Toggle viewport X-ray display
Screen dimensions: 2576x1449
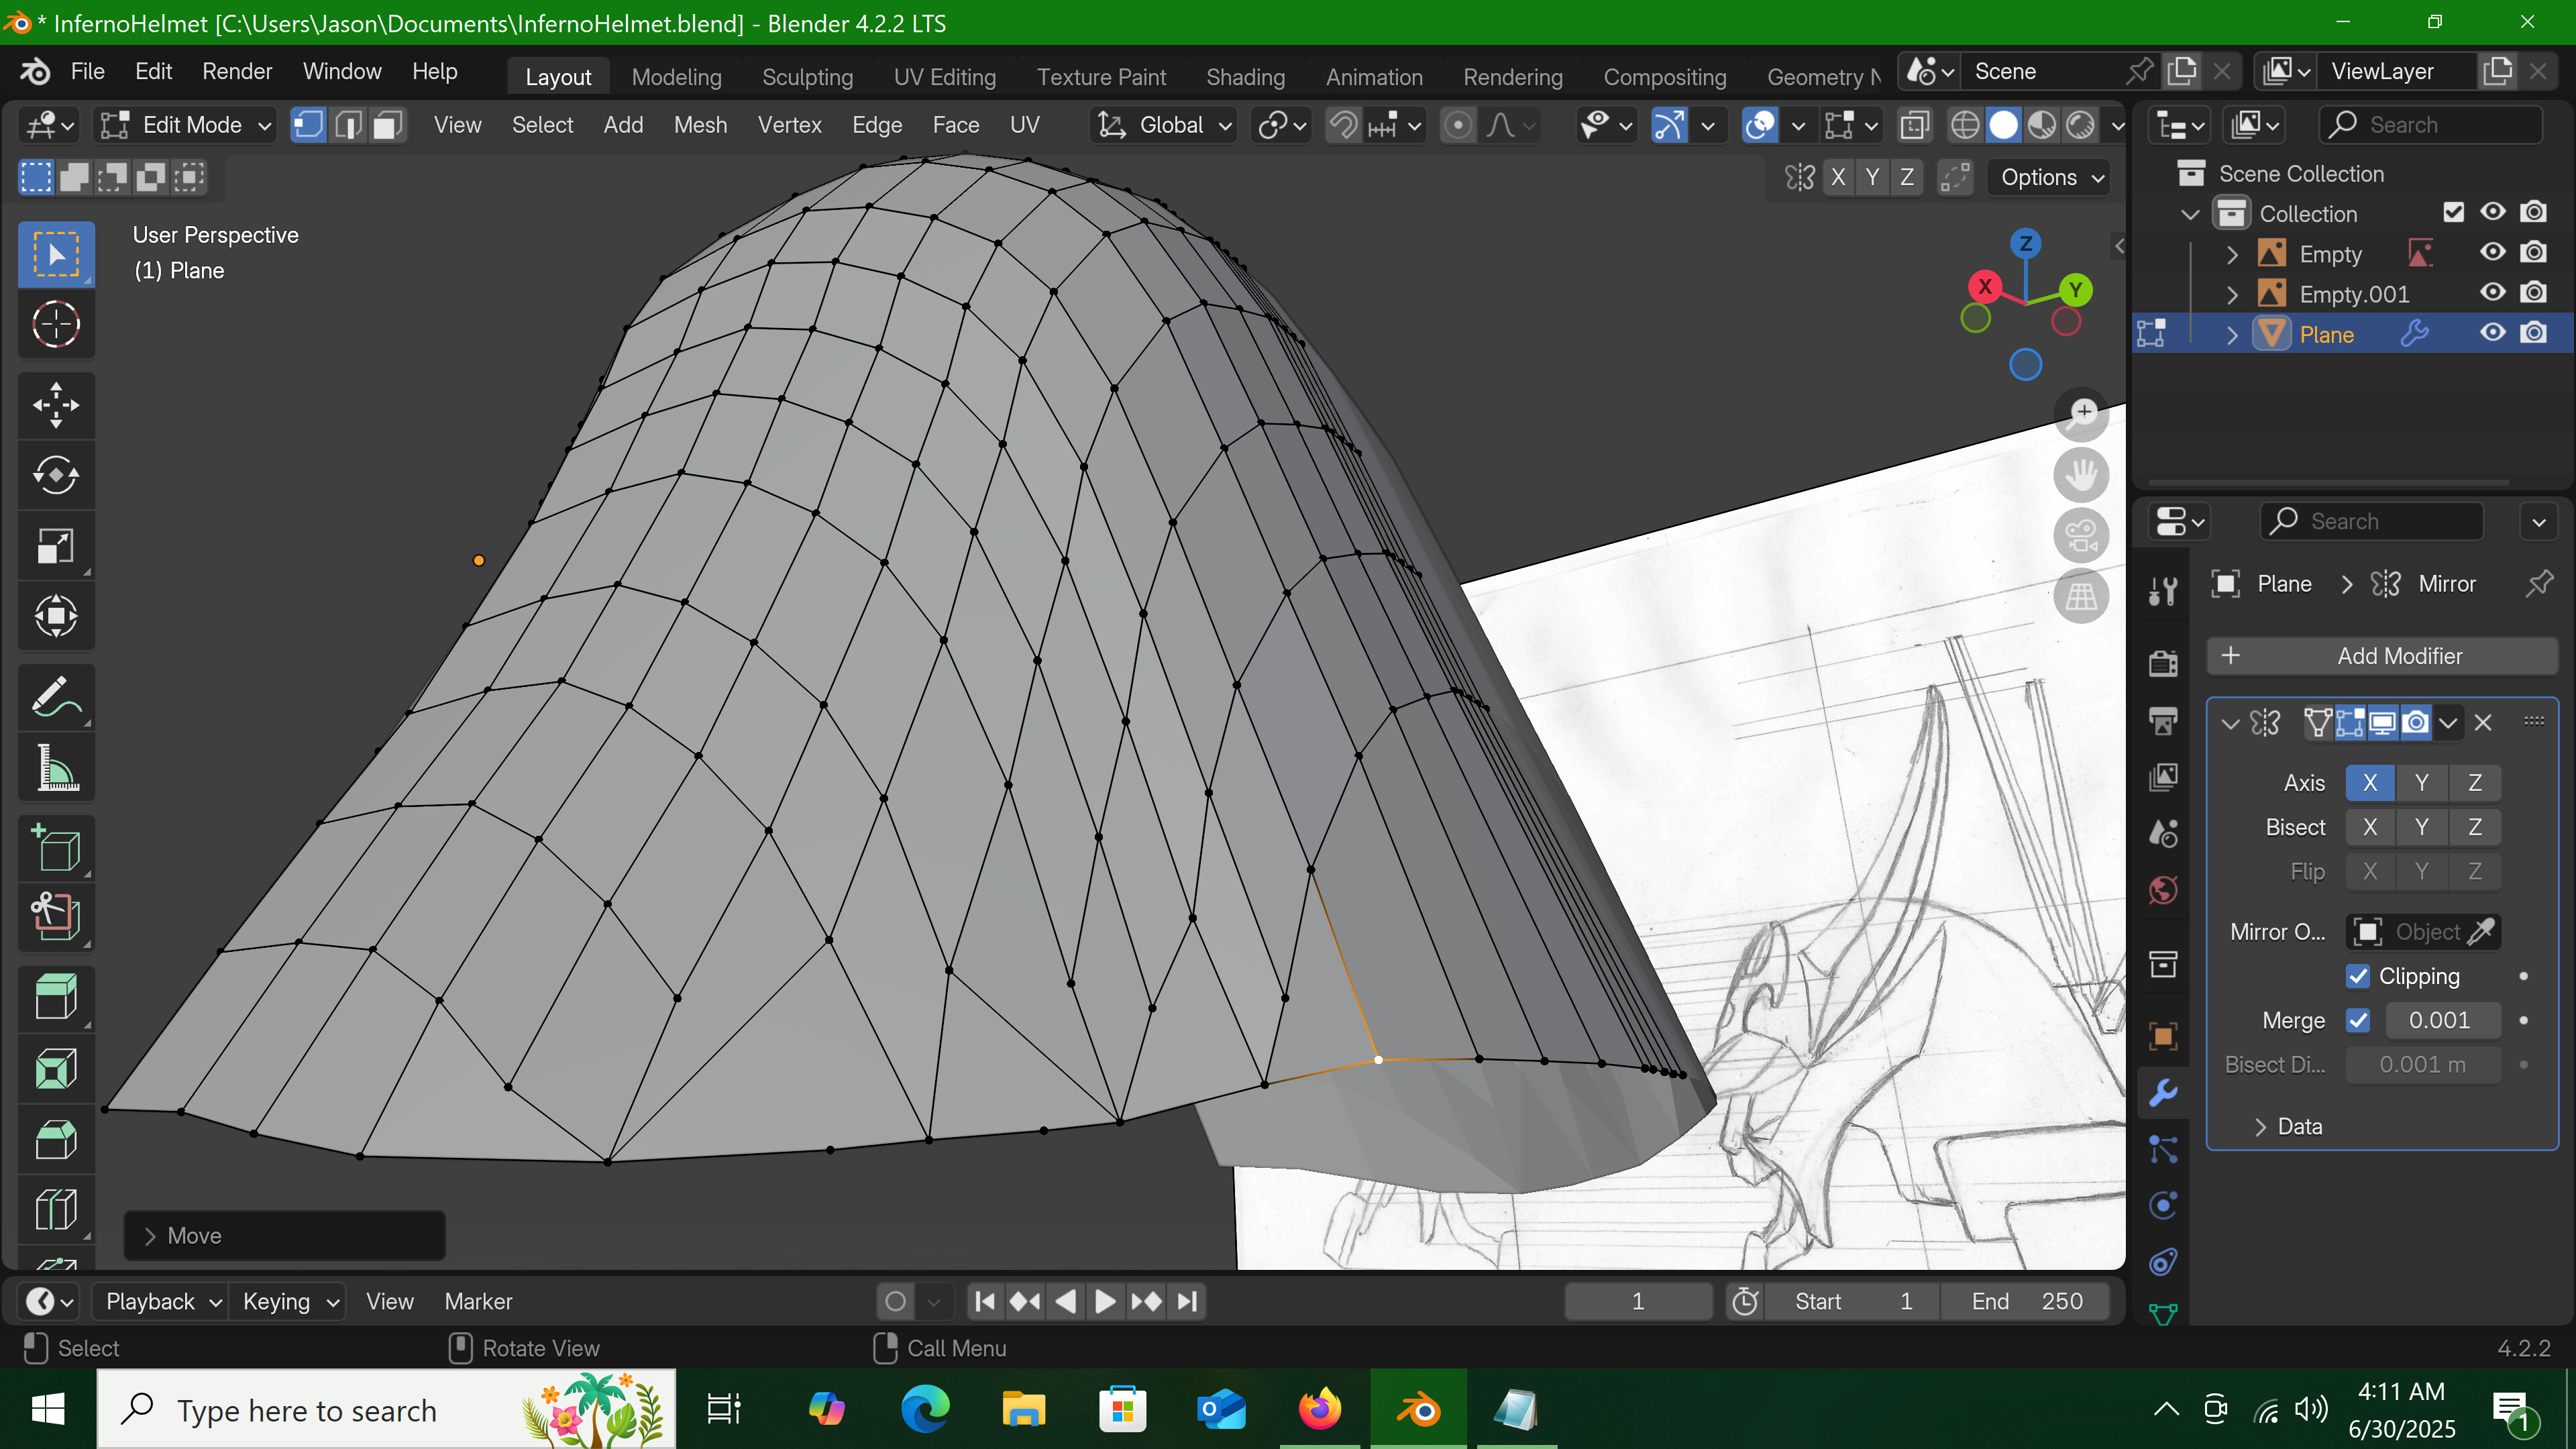1914,125
